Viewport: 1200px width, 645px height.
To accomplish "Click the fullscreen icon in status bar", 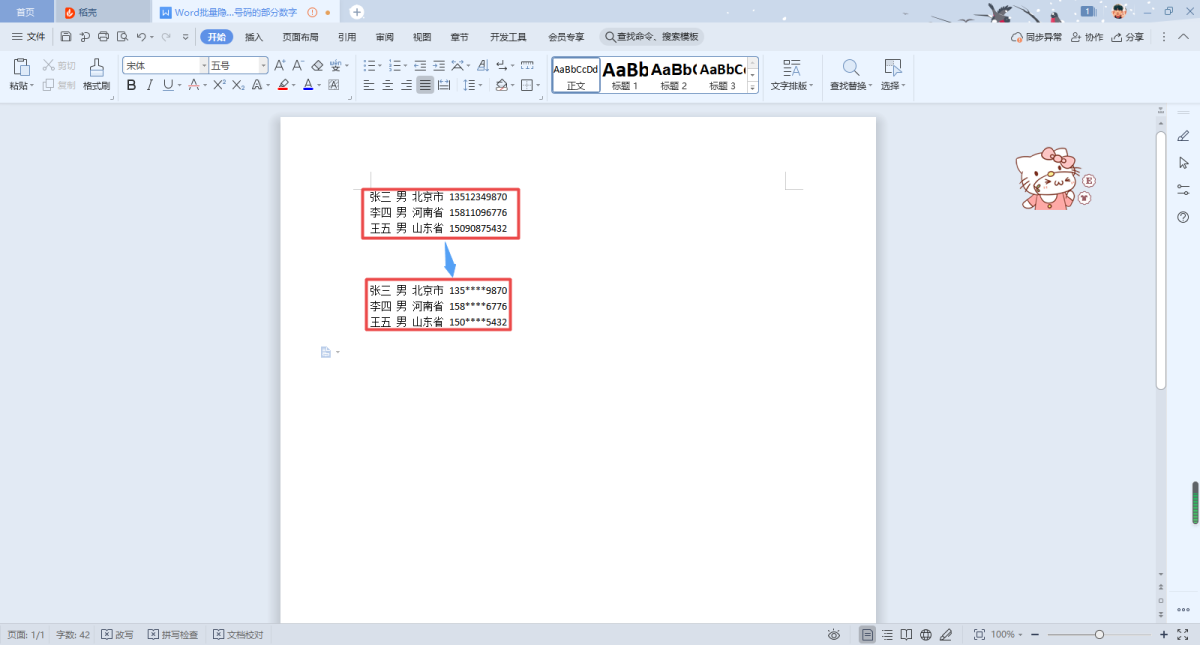I will (1182, 635).
